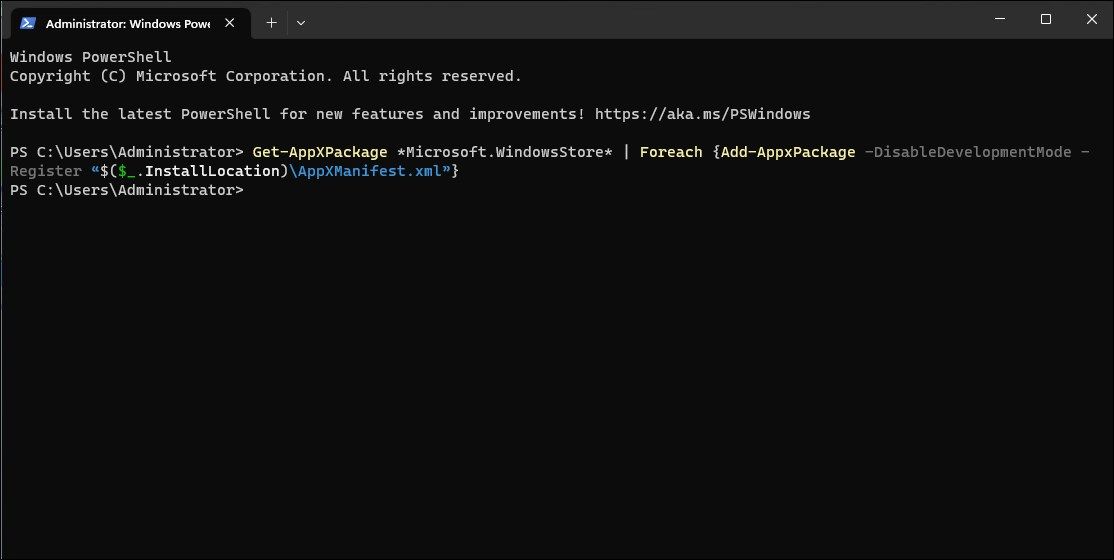Open the https://aka.ms/PSWindows link
The height and width of the screenshot is (560, 1114).
click(702, 114)
